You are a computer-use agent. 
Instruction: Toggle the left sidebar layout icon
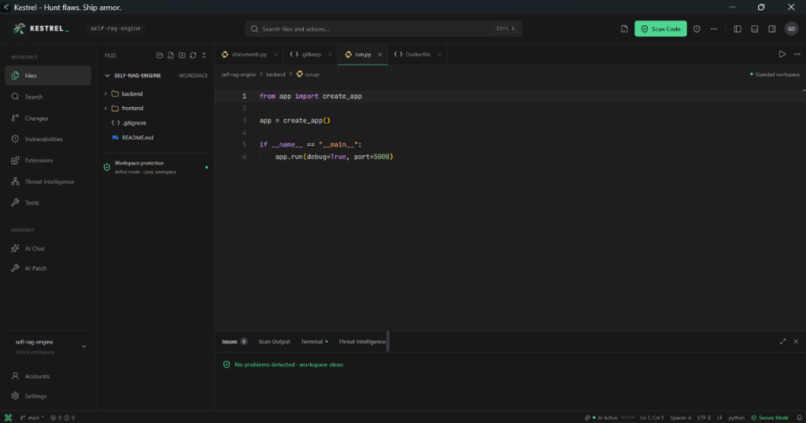(737, 29)
